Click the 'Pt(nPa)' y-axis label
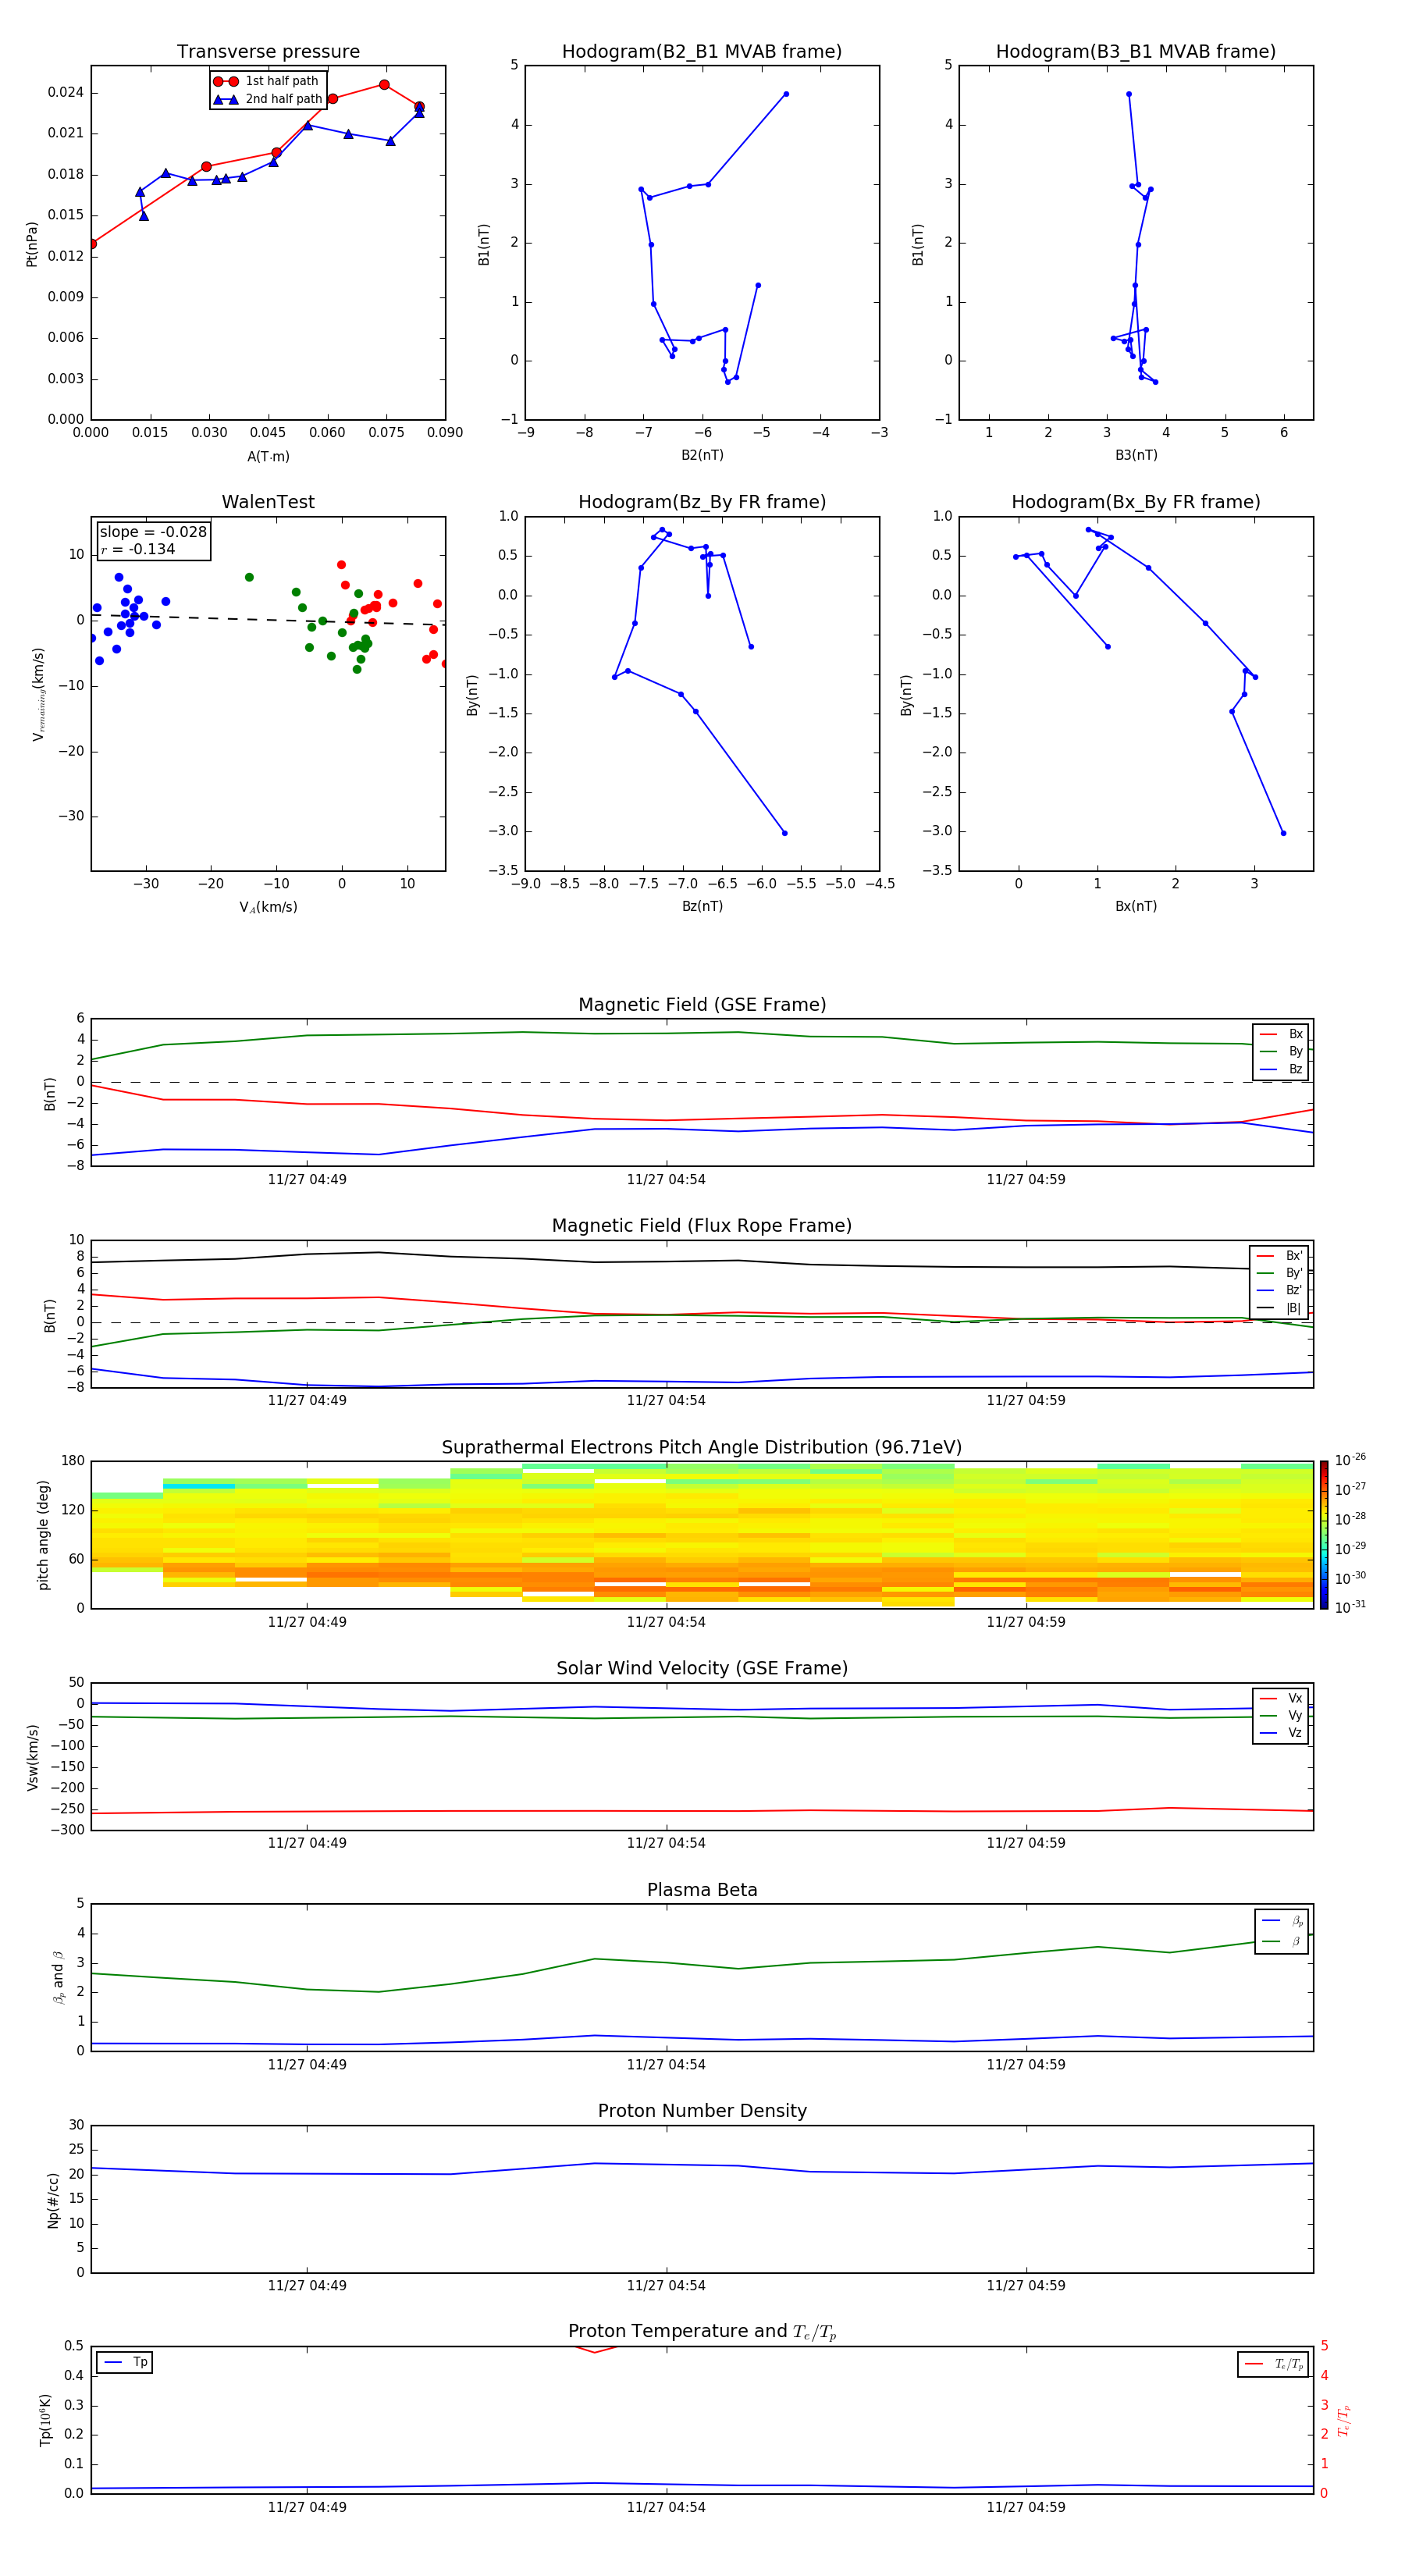The width and height of the screenshot is (1405, 2576). click(32, 243)
